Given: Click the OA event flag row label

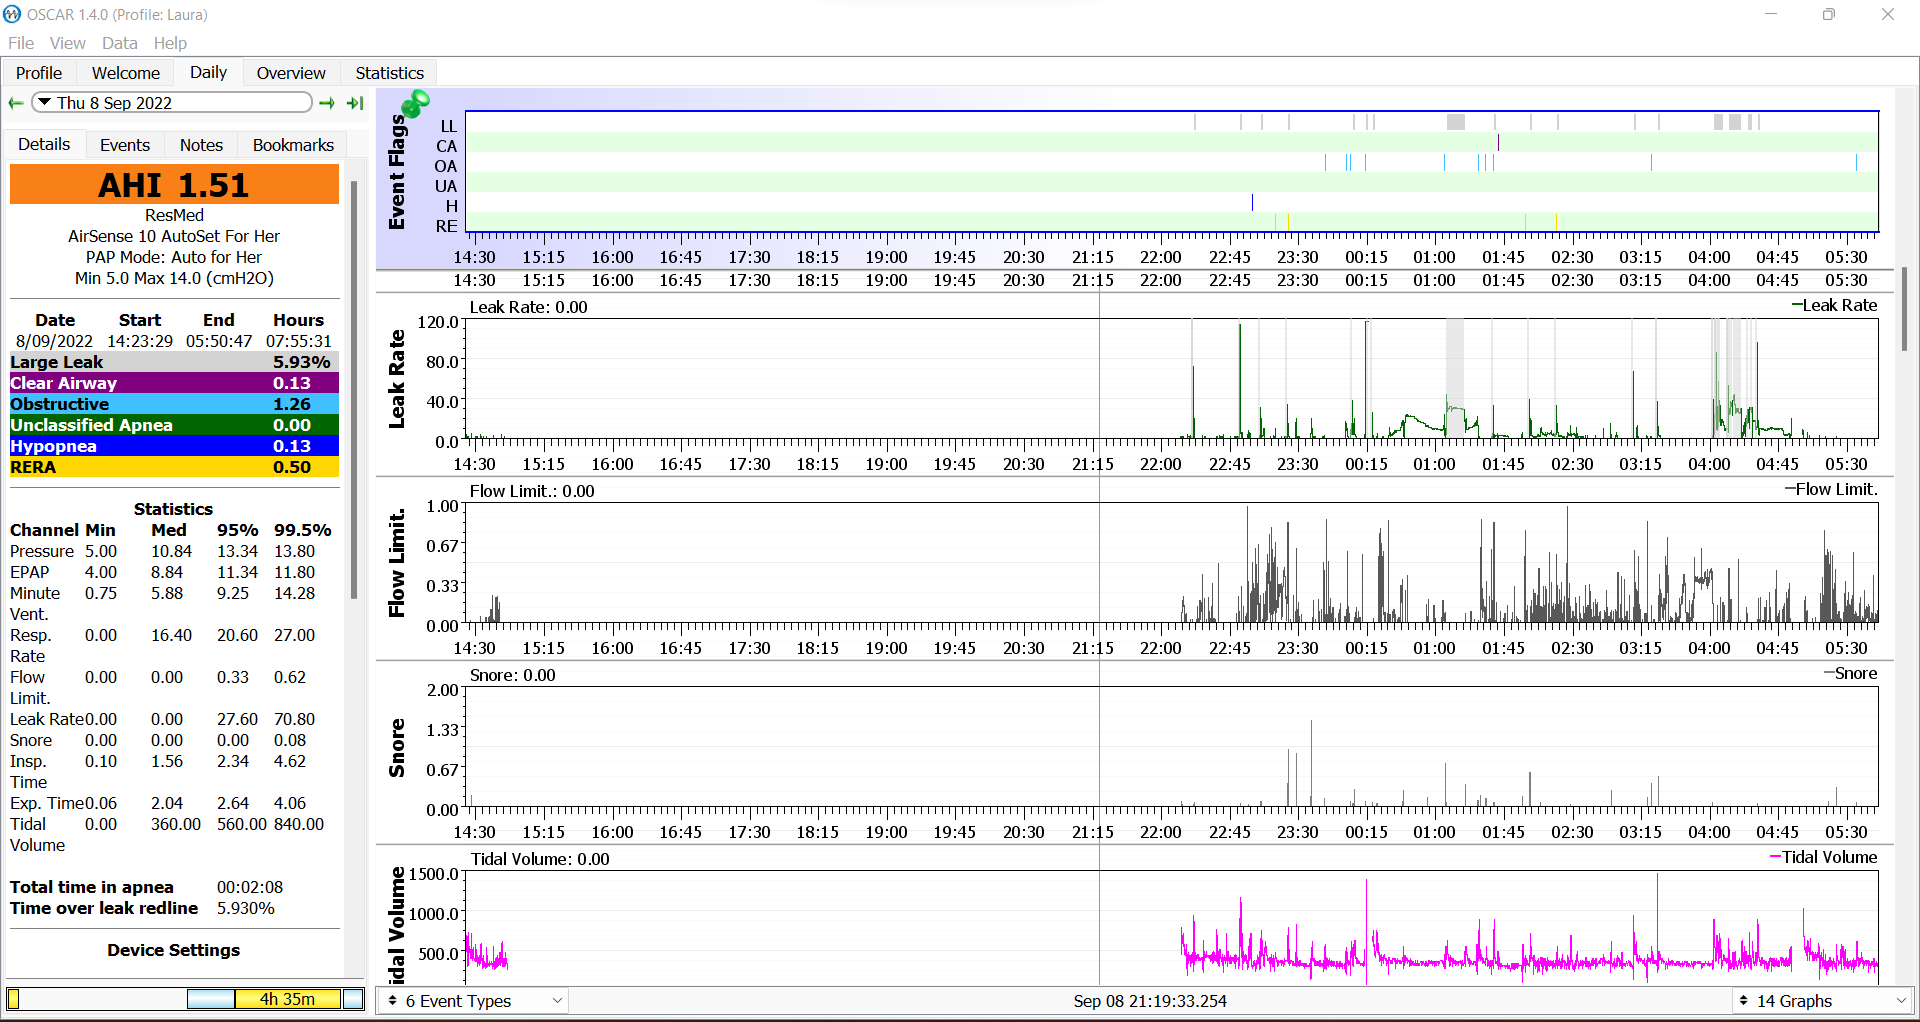Looking at the screenshot, I should click(x=445, y=166).
